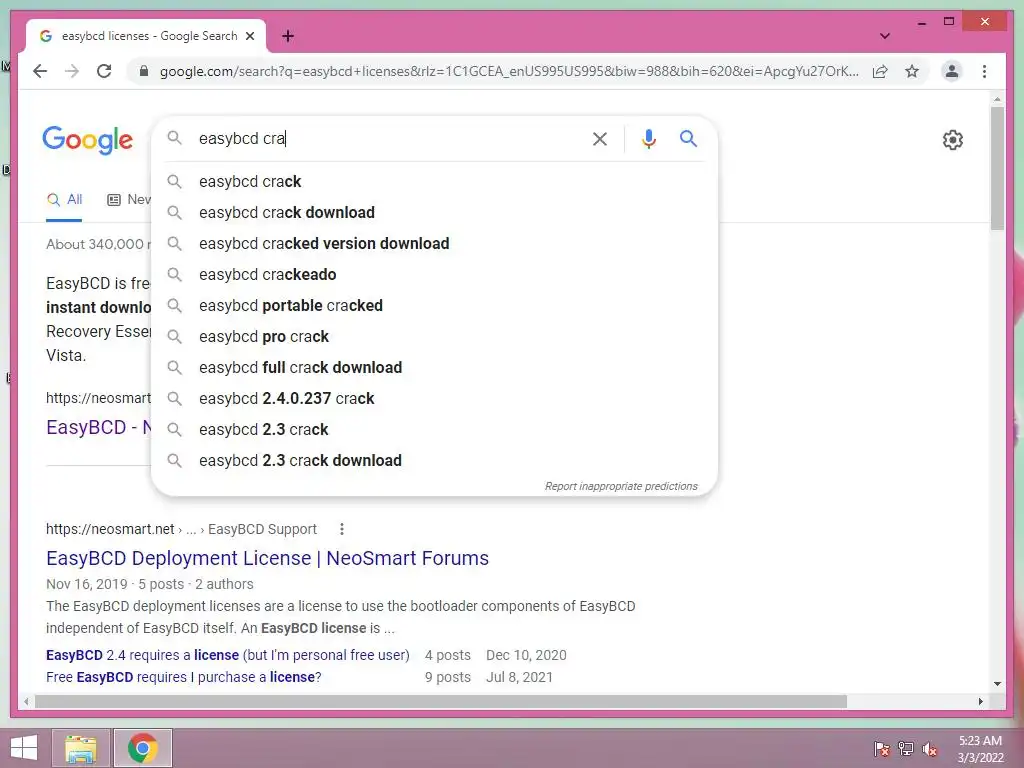Image resolution: width=1024 pixels, height=768 pixels.
Task: Click "Report inappropriate predictions" link
Action: point(621,487)
